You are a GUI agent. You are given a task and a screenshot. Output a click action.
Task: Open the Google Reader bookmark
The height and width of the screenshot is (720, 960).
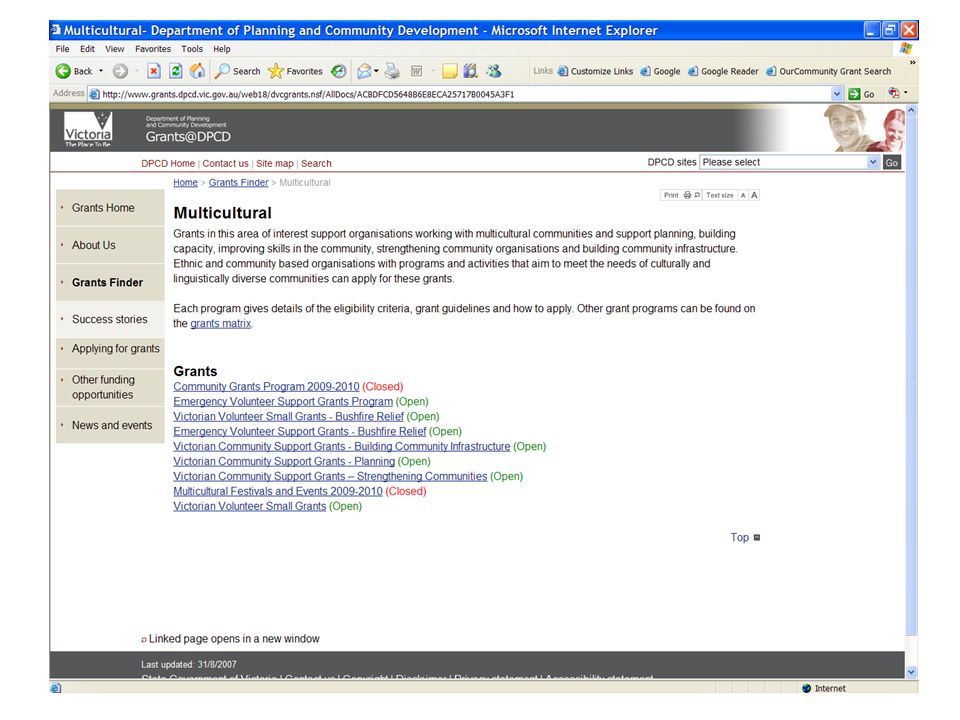click(722, 72)
